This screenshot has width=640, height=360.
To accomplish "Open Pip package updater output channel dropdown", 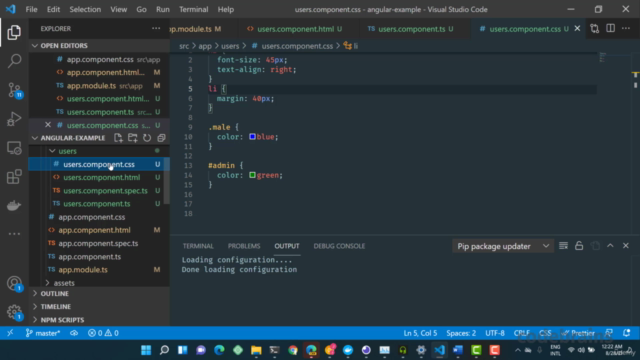I will [x=503, y=246].
